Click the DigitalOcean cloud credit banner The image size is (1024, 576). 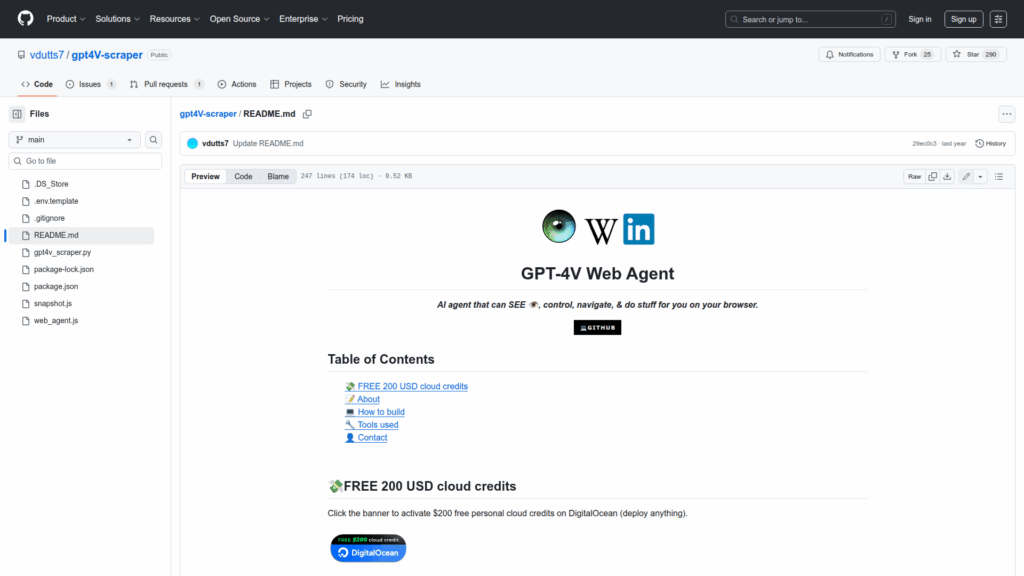pyautogui.click(x=368, y=548)
